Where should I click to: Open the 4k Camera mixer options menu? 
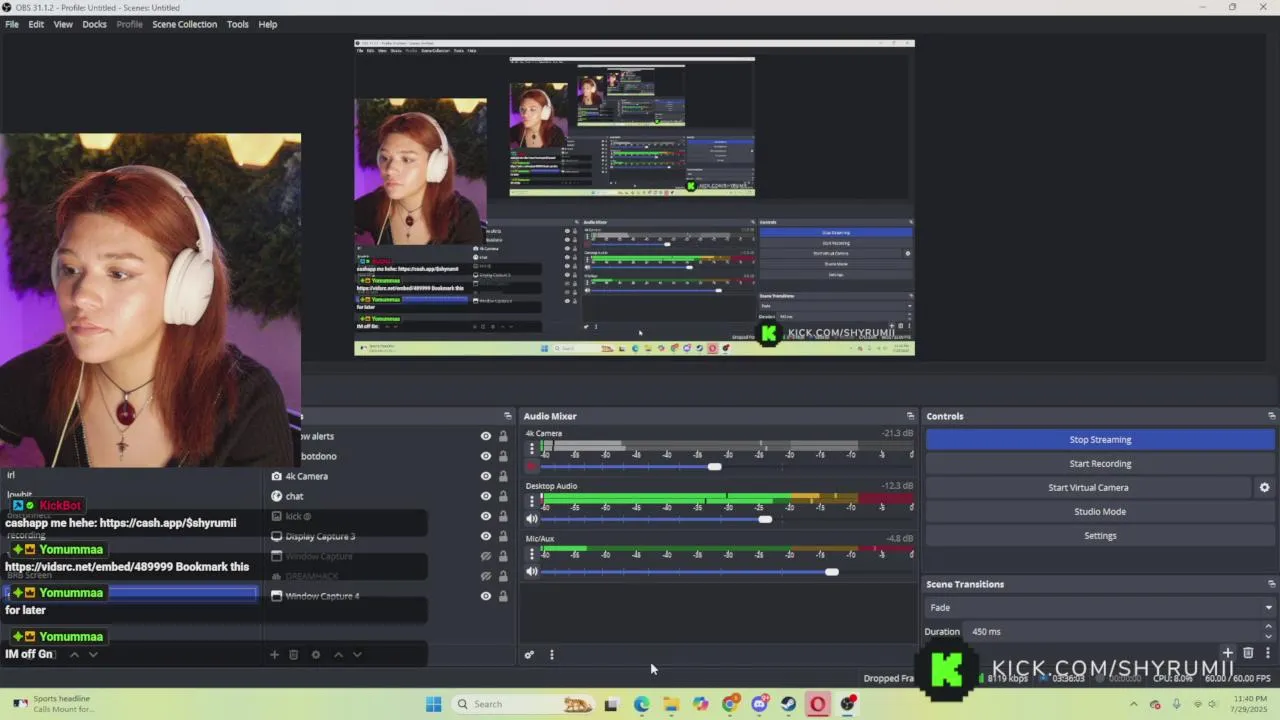click(531, 448)
